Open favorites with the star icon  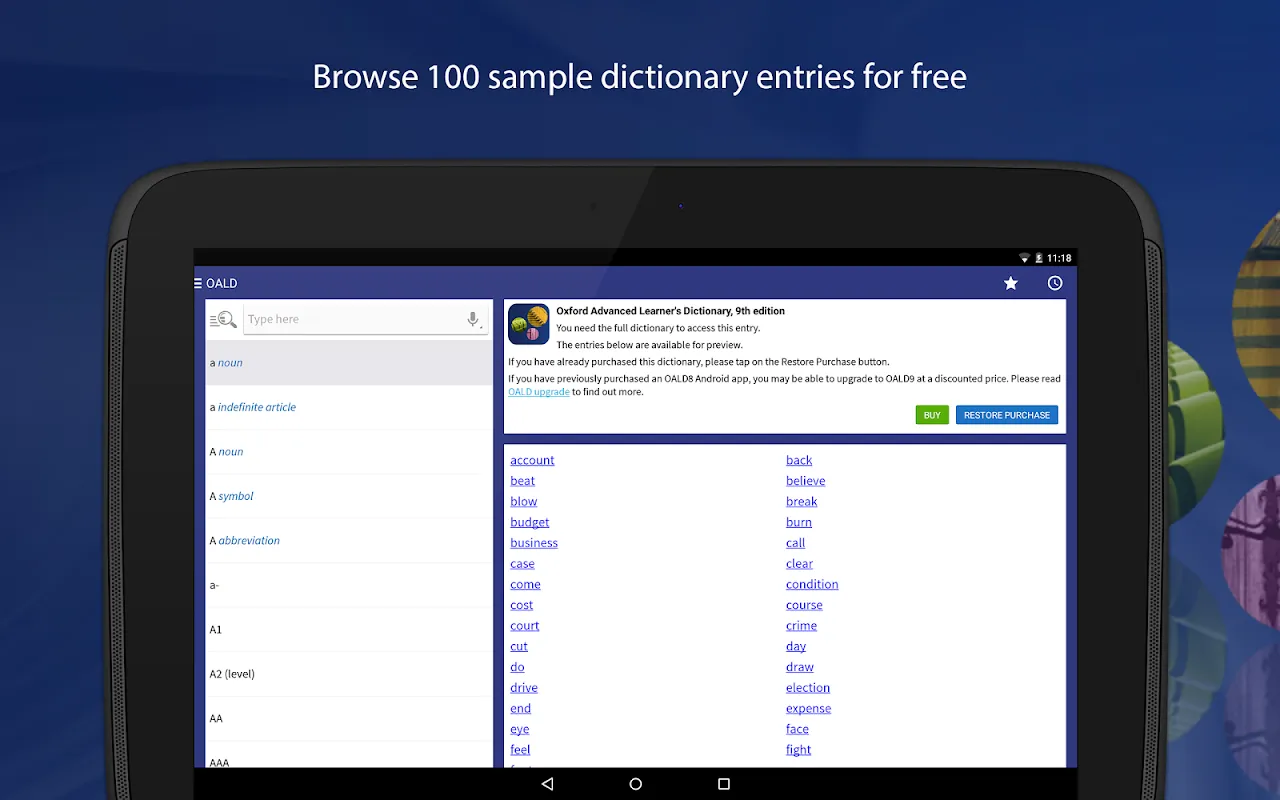(1011, 284)
